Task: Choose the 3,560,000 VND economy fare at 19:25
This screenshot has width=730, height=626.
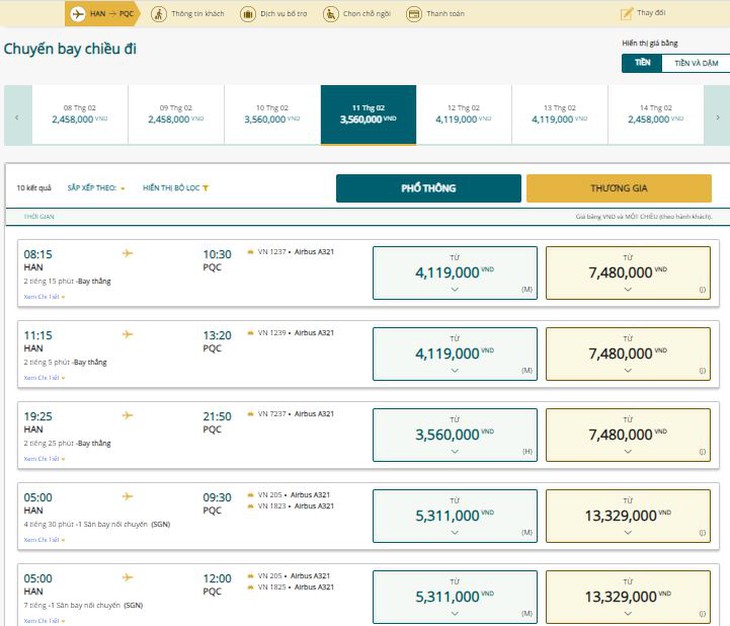Action: 455,435
